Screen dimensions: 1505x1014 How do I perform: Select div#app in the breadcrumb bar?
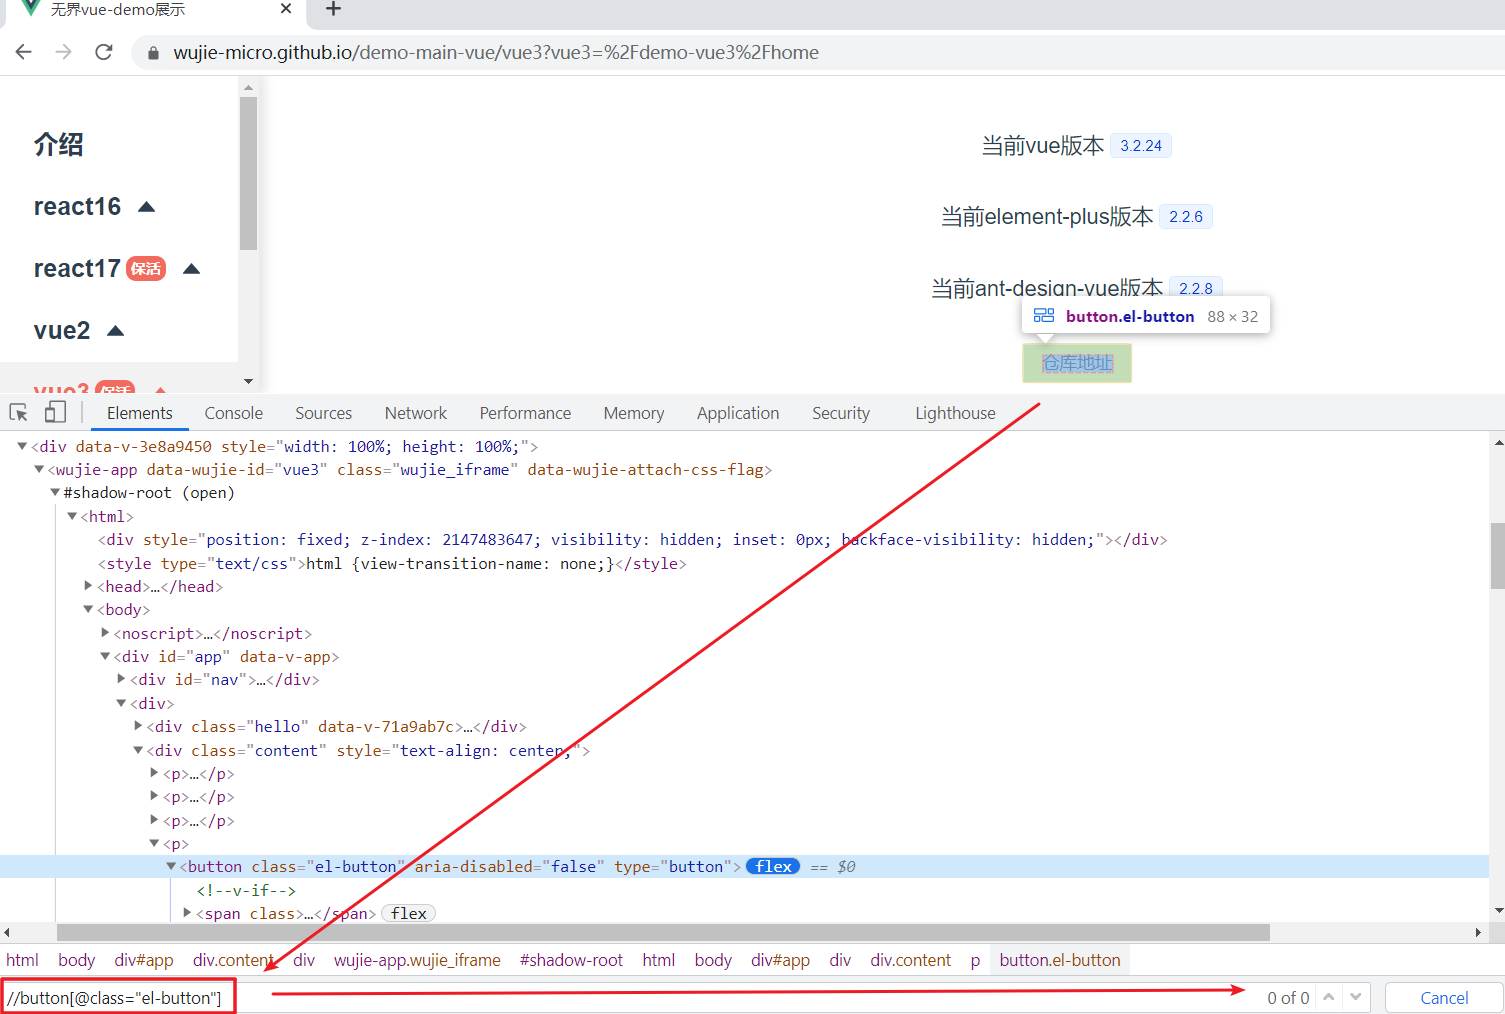[x=144, y=959]
